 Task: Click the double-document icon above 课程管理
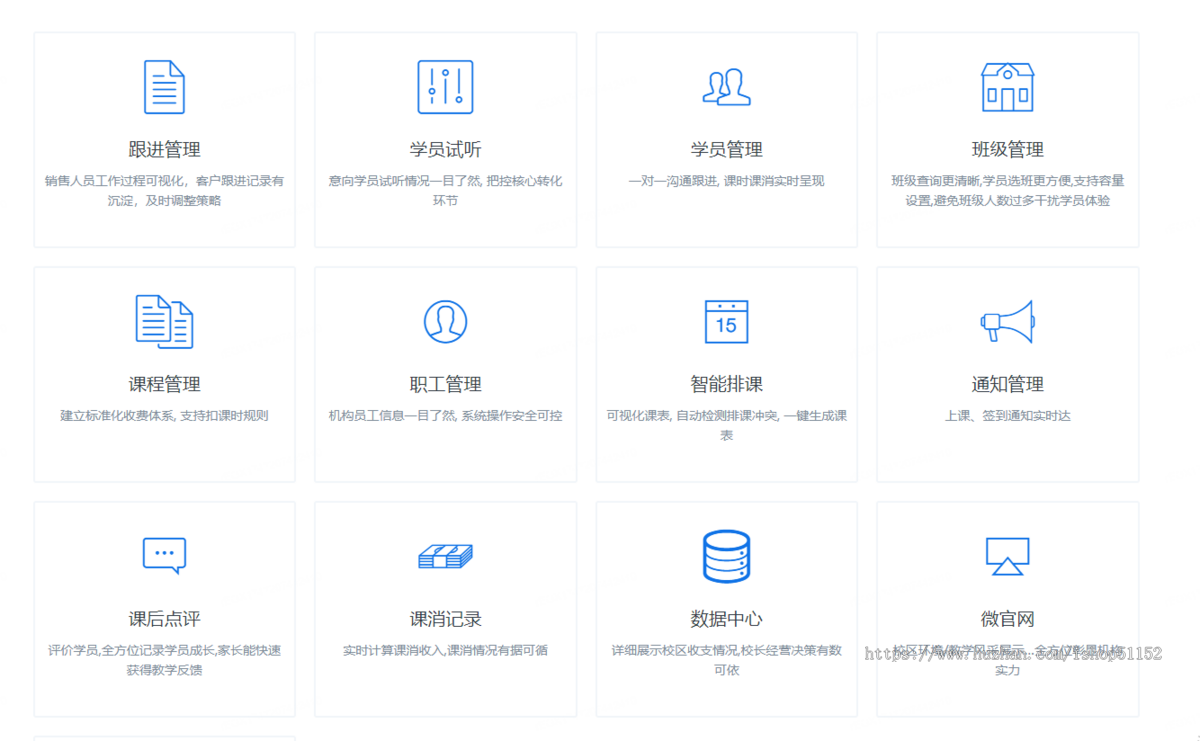pos(165,322)
